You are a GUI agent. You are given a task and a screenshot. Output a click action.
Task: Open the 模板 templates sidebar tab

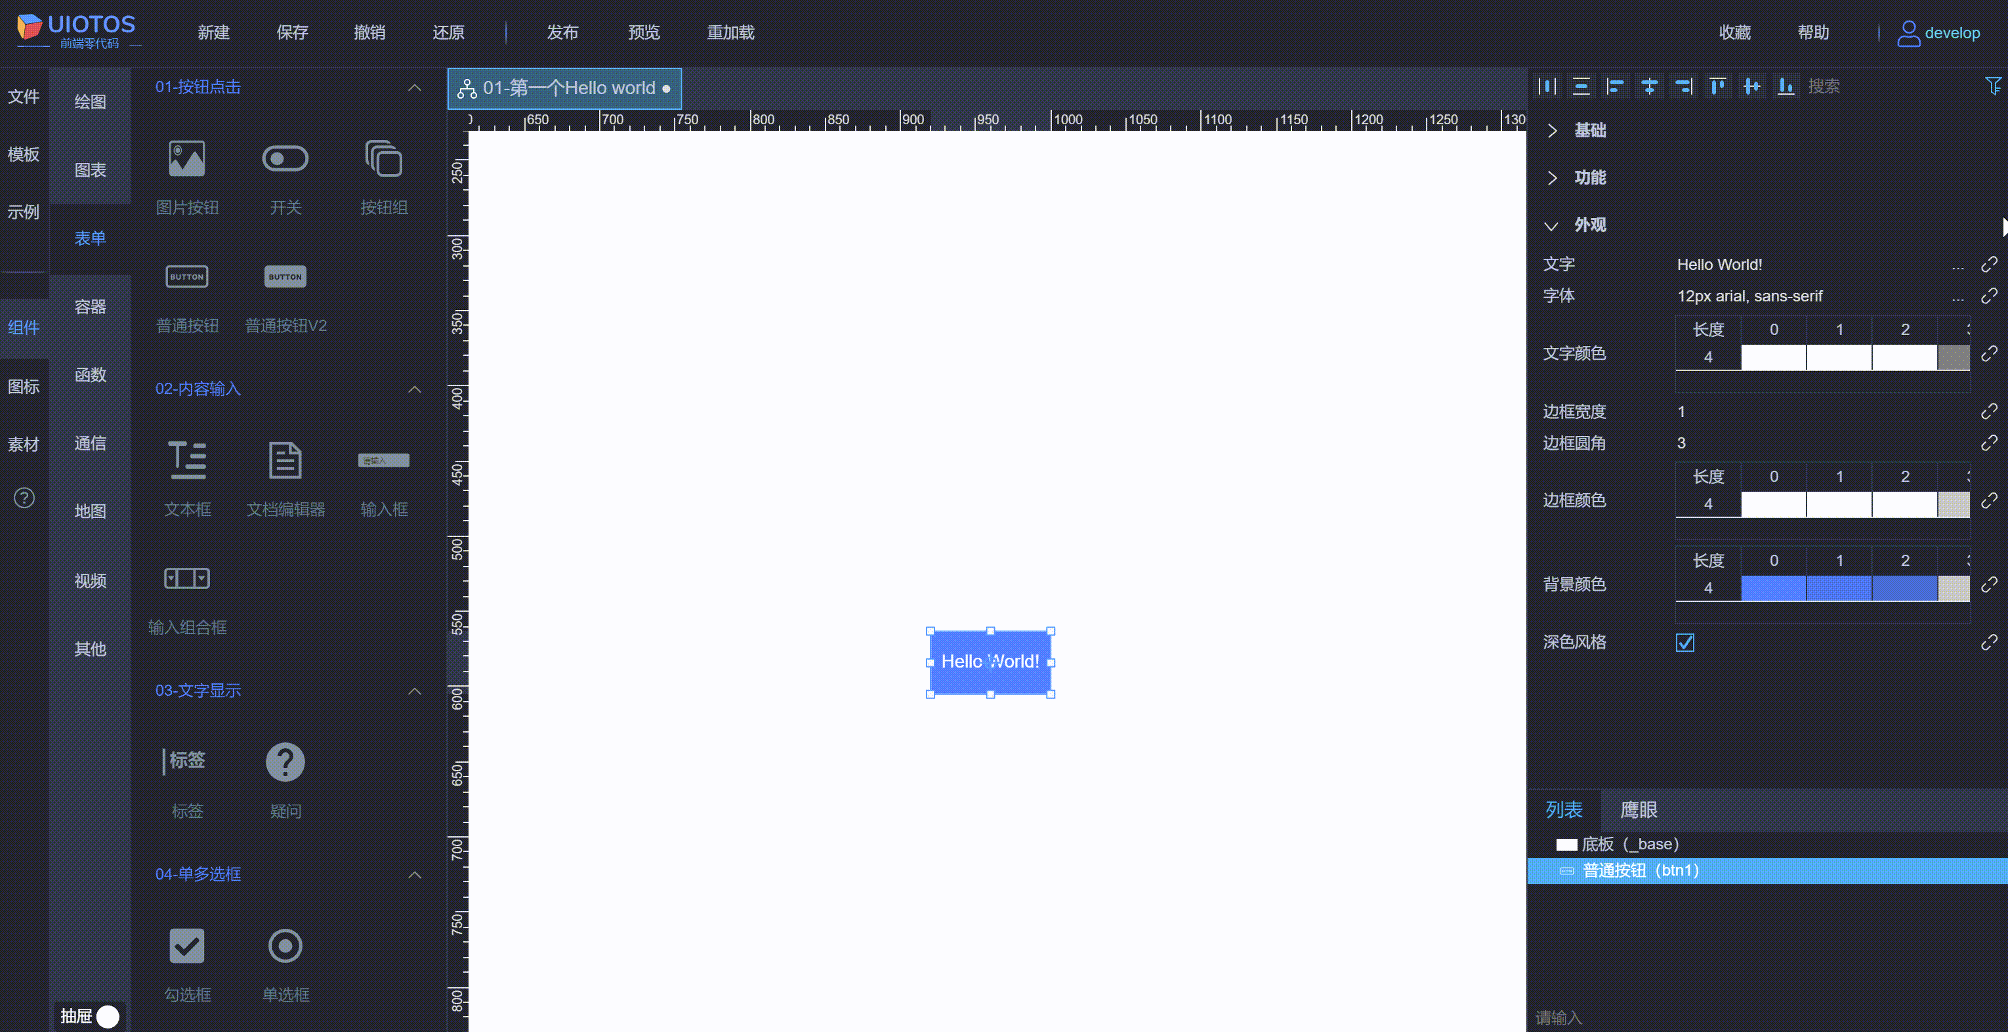point(24,154)
